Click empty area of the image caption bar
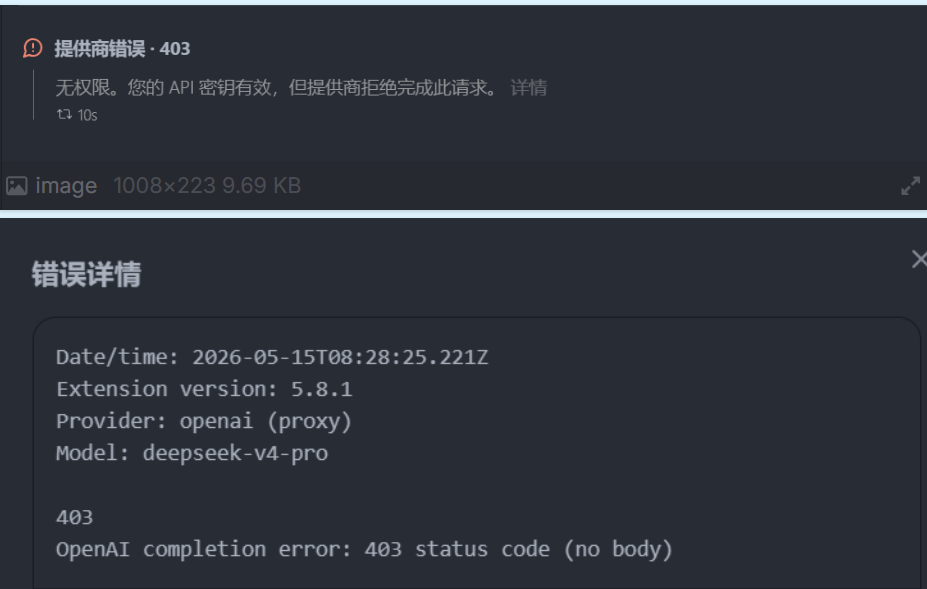The width and height of the screenshot is (927, 589). pos(591,186)
